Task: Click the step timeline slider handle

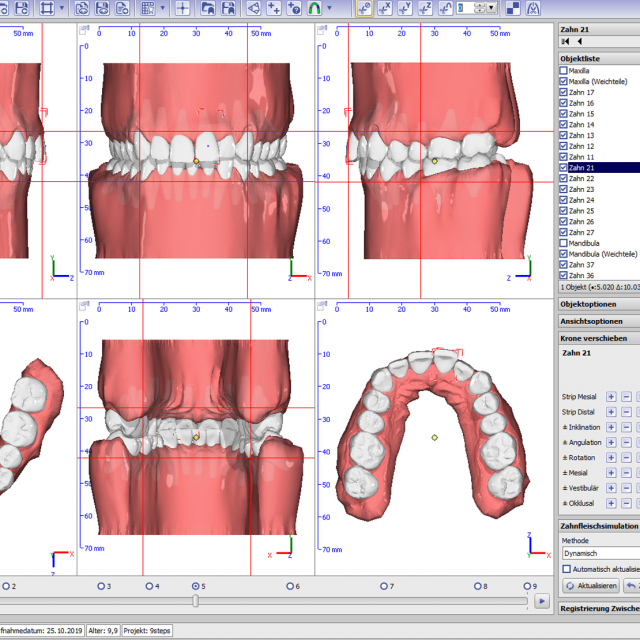Action: [x=195, y=601]
